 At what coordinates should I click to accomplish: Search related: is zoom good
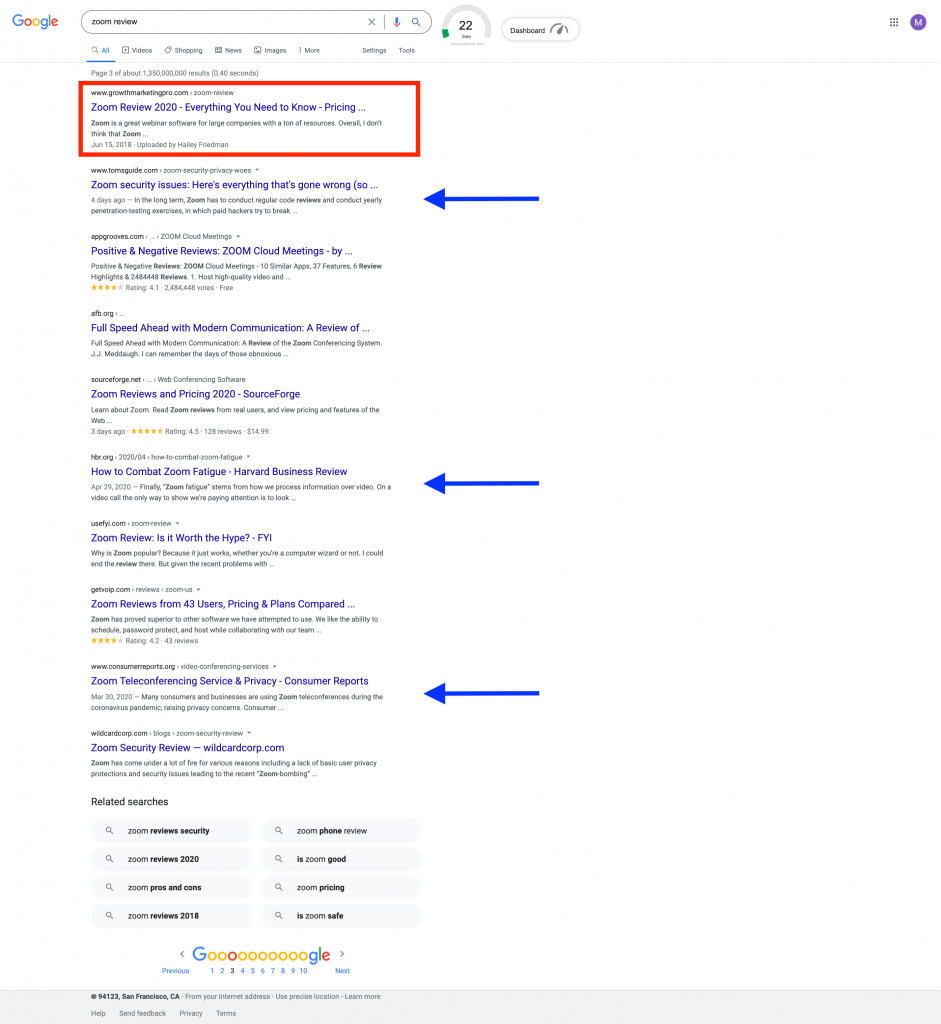pos(340,859)
